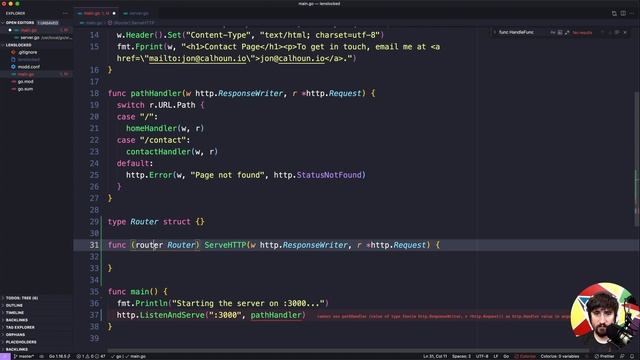Open editor more actions ellipsis

pyautogui.click(x=632, y=13)
